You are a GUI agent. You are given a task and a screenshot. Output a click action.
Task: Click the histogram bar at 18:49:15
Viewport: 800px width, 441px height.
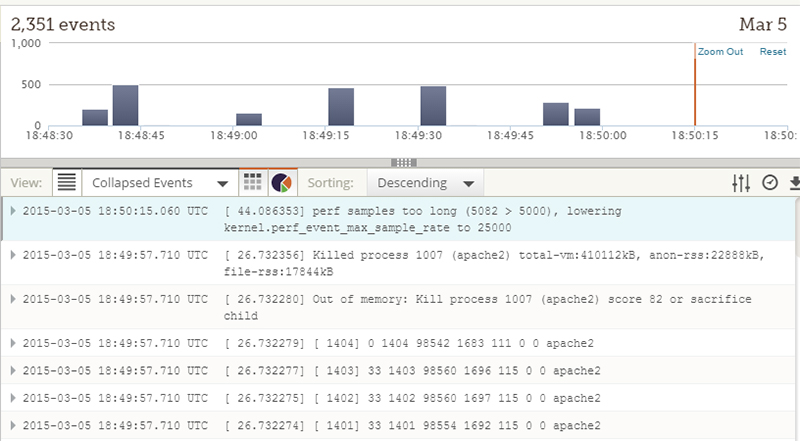341,107
